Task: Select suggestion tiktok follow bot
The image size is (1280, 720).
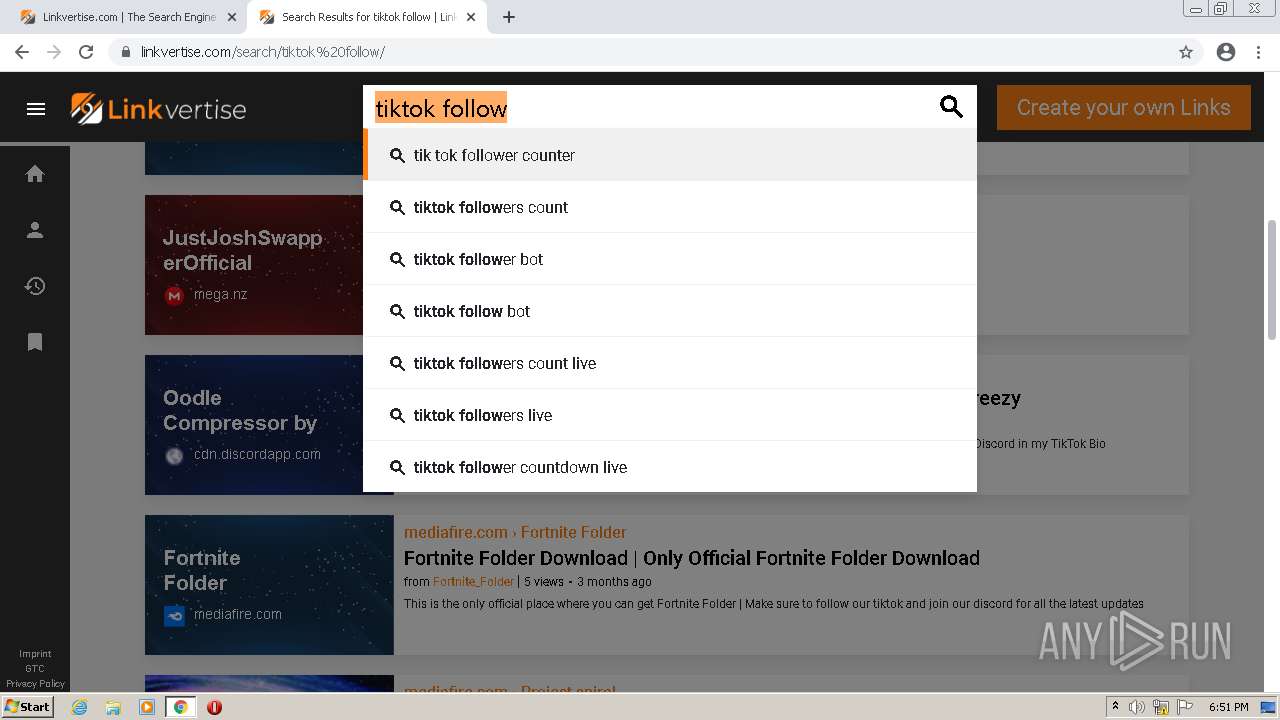Action: (670, 311)
